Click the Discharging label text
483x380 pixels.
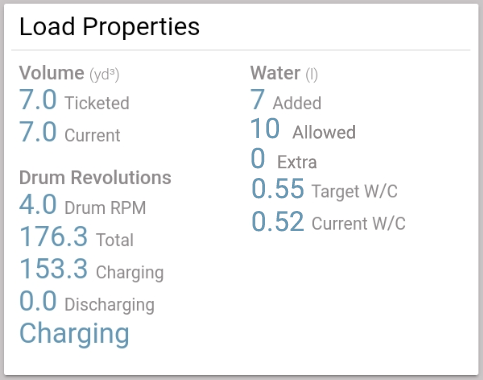110,305
